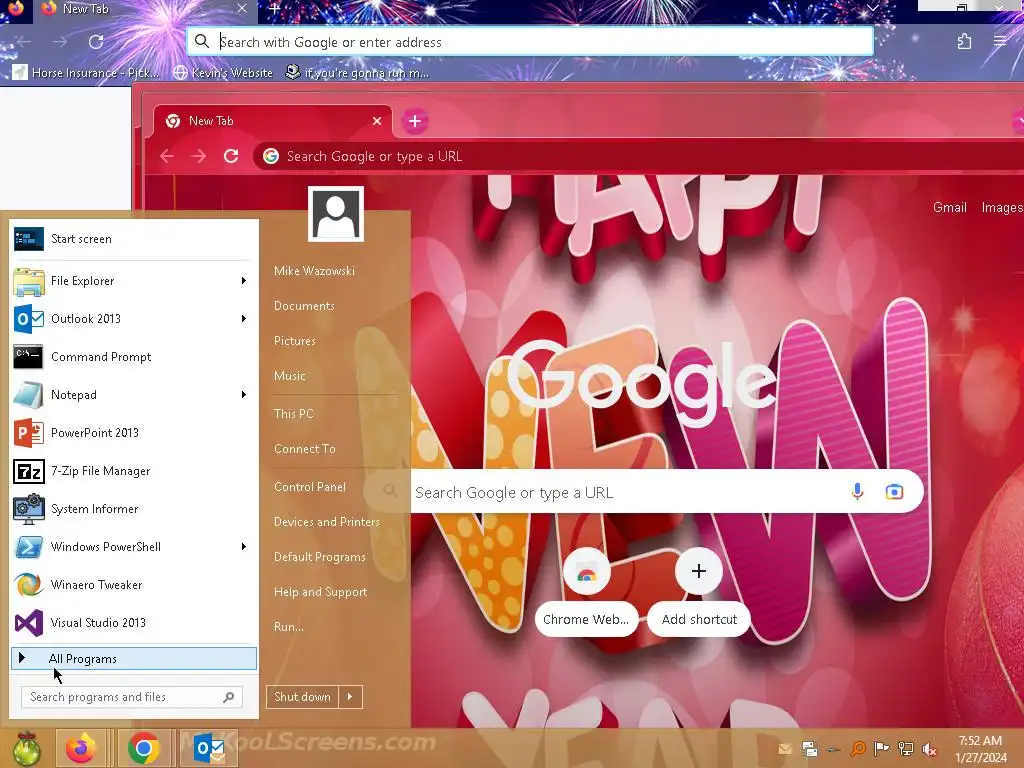Screen dimensions: 1024x768
Task: Click the 7-Zip File Manager icon
Action: click(x=29, y=471)
